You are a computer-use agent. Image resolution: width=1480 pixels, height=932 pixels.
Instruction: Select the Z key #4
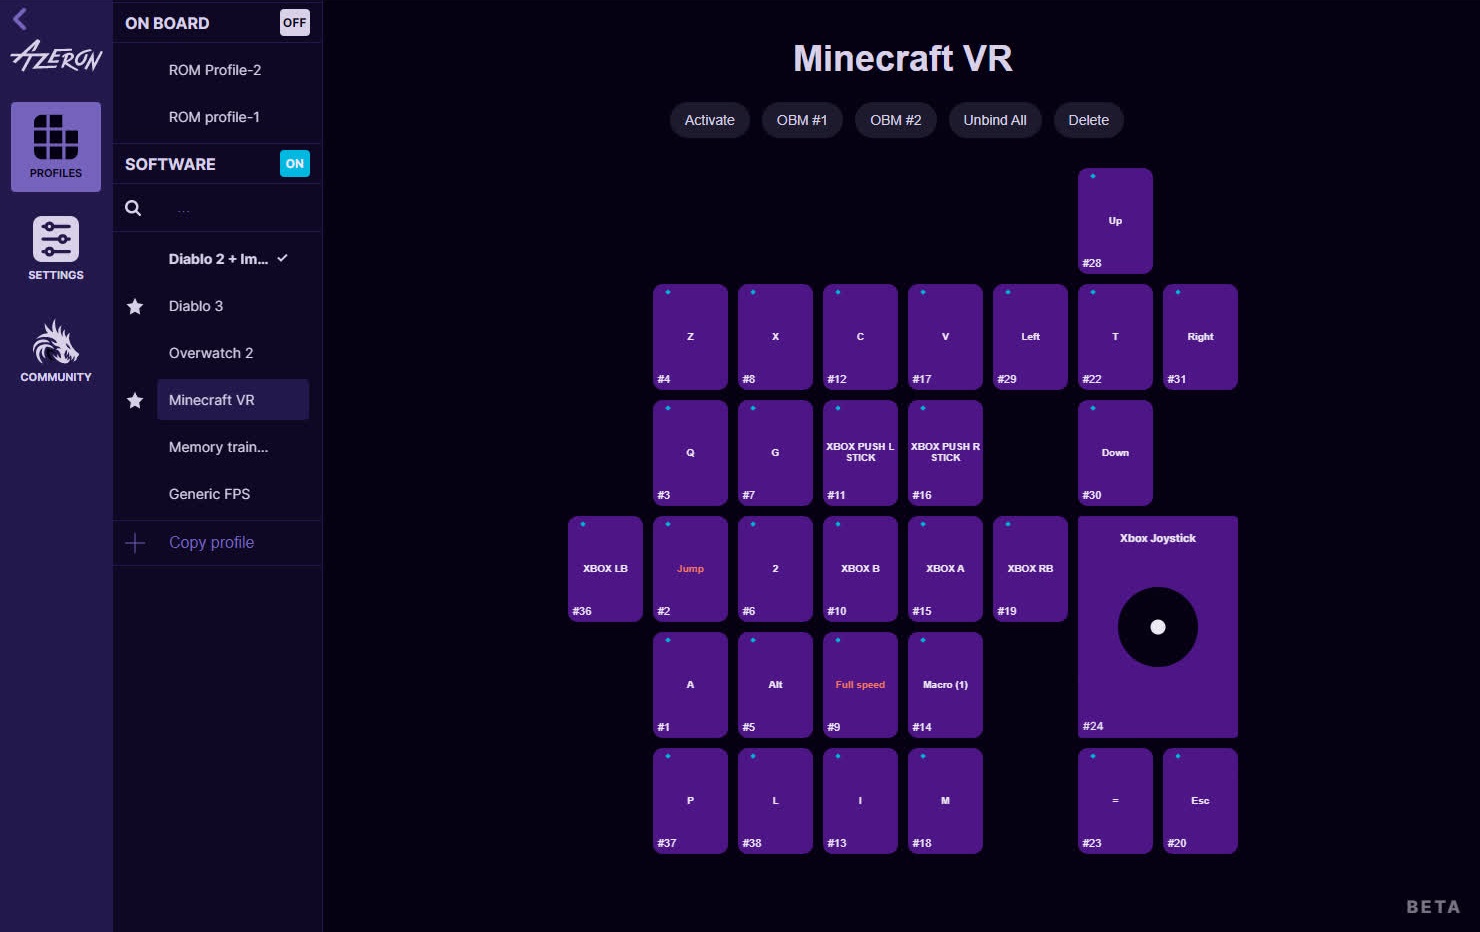click(x=691, y=337)
